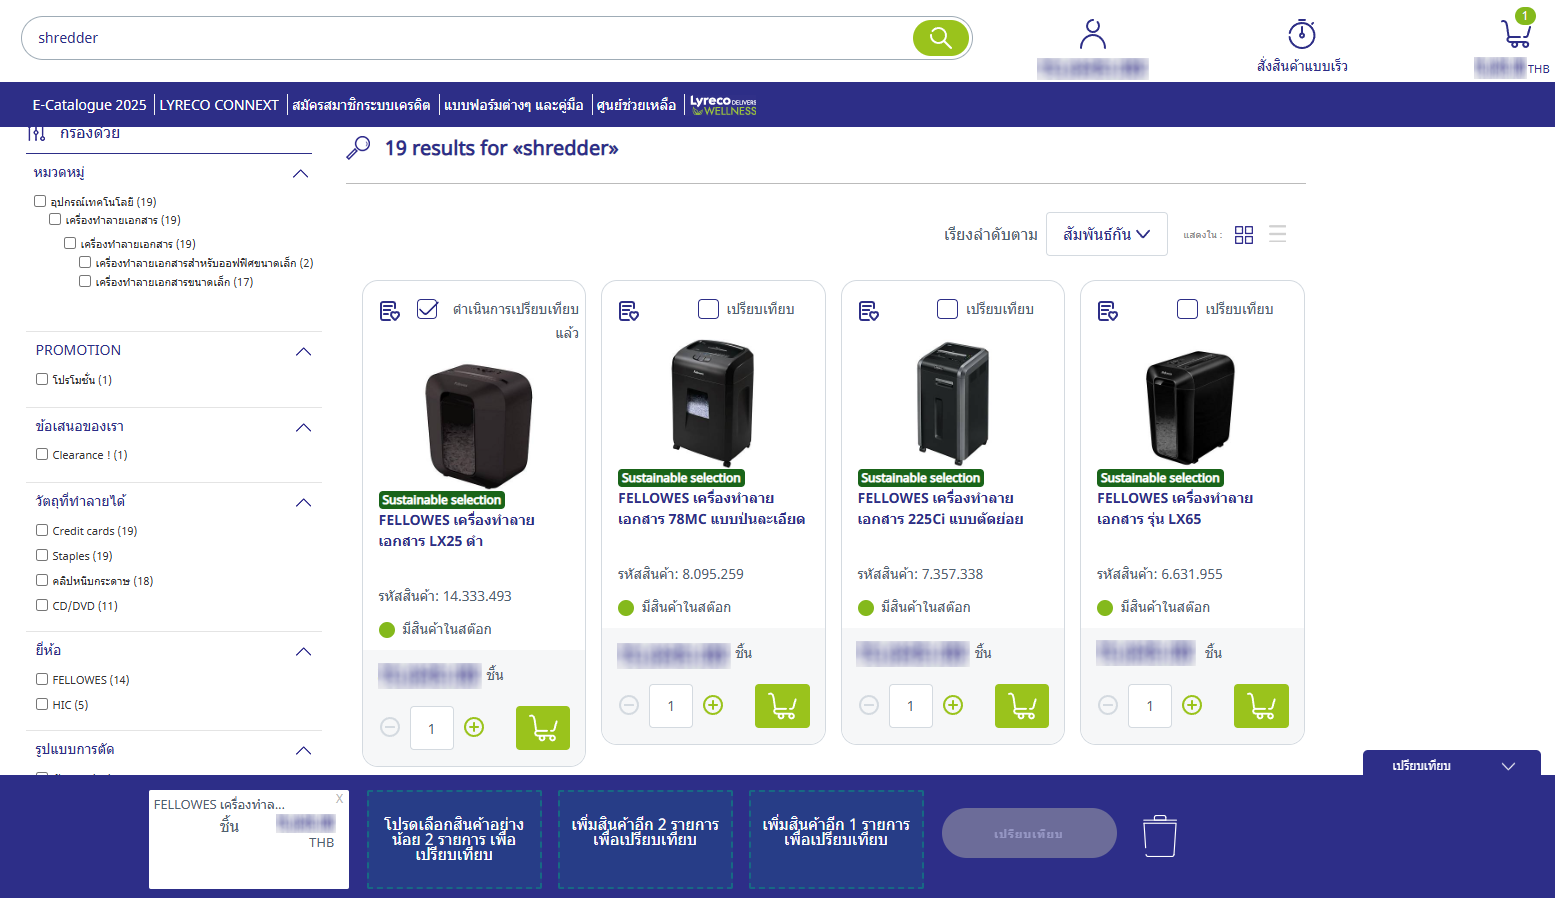1555x898 pixels.
Task: Filter by HIC (5) brand
Action: point(42,704)
